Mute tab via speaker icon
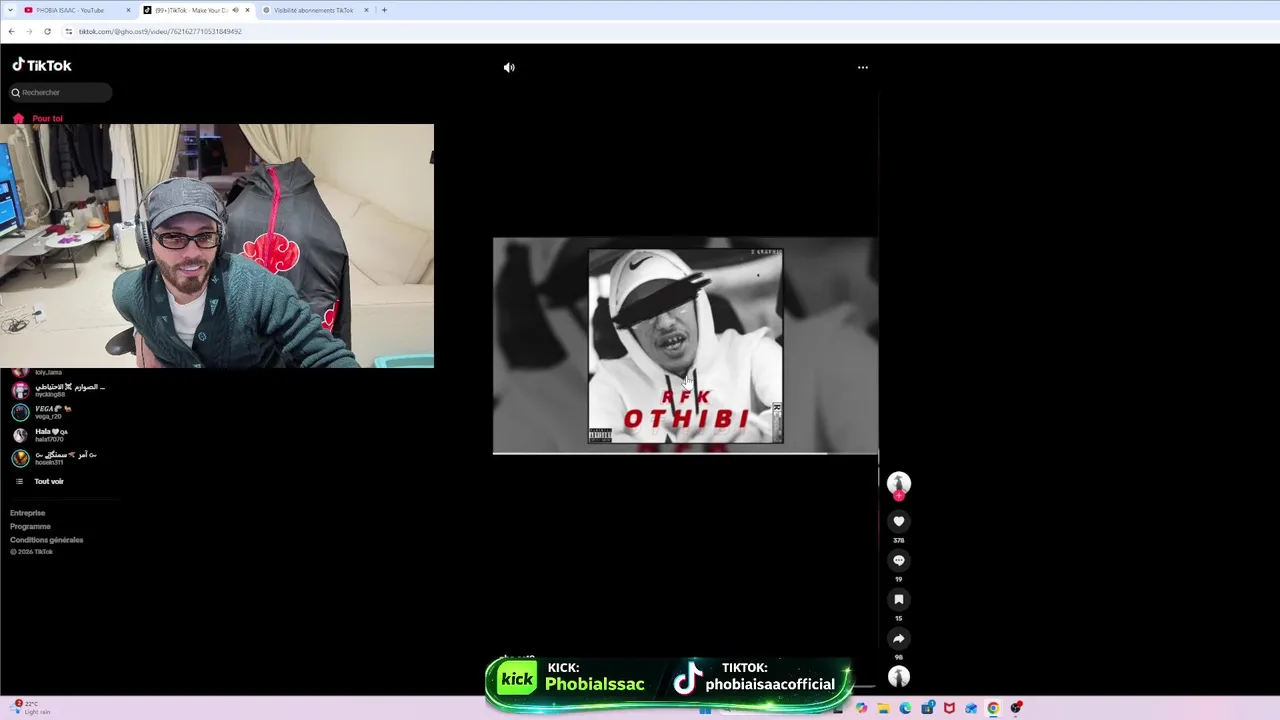The width and height of the screenshot is (1280, 720). 235,10
